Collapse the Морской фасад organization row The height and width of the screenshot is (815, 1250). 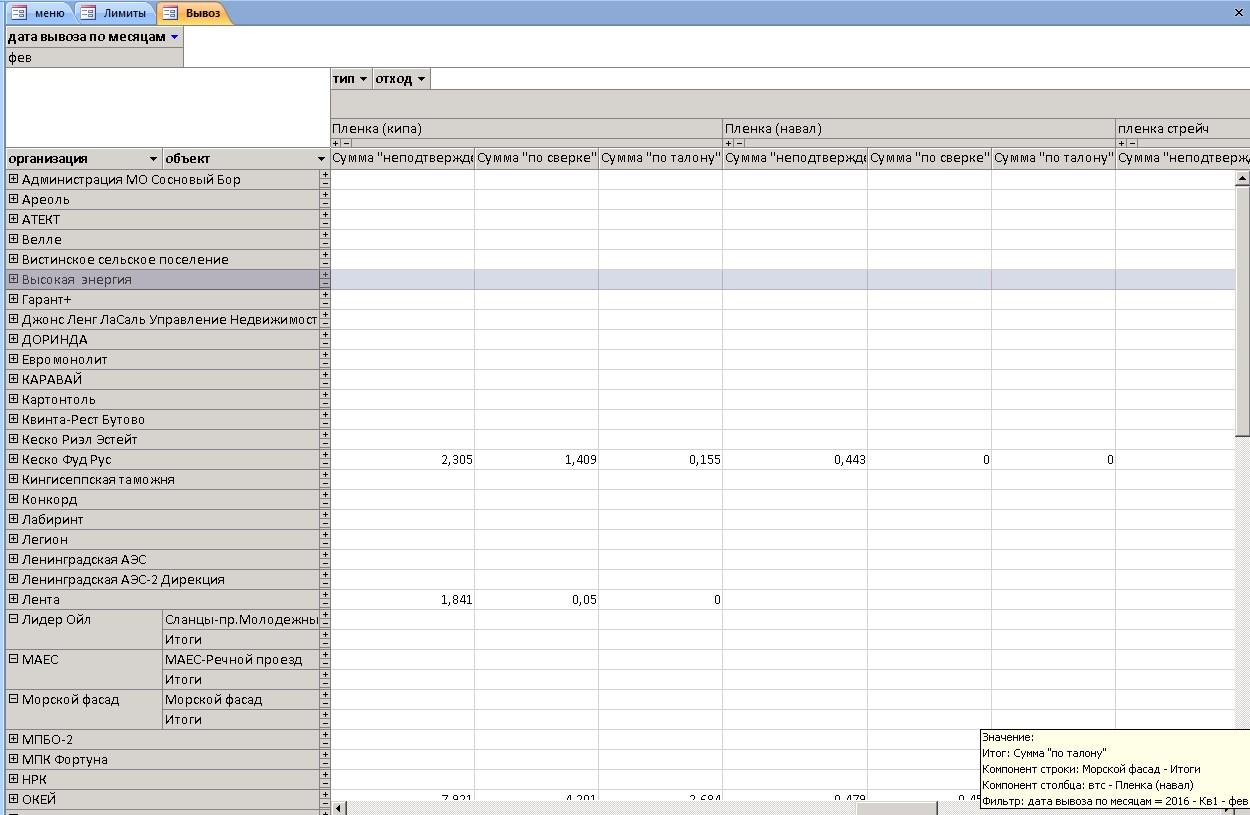[x=14, y=699]
